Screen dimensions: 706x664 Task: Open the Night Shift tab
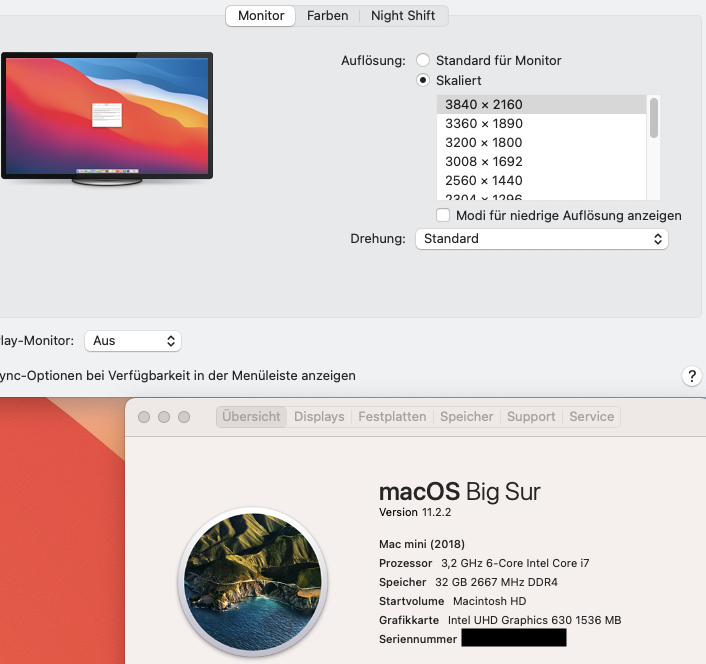pos(403,16)
